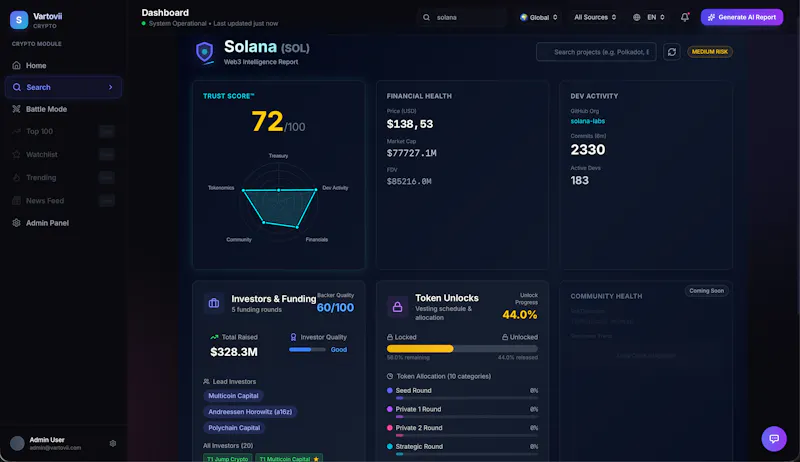Click the Multicoin Capital lead investor tag

point(233,396)
